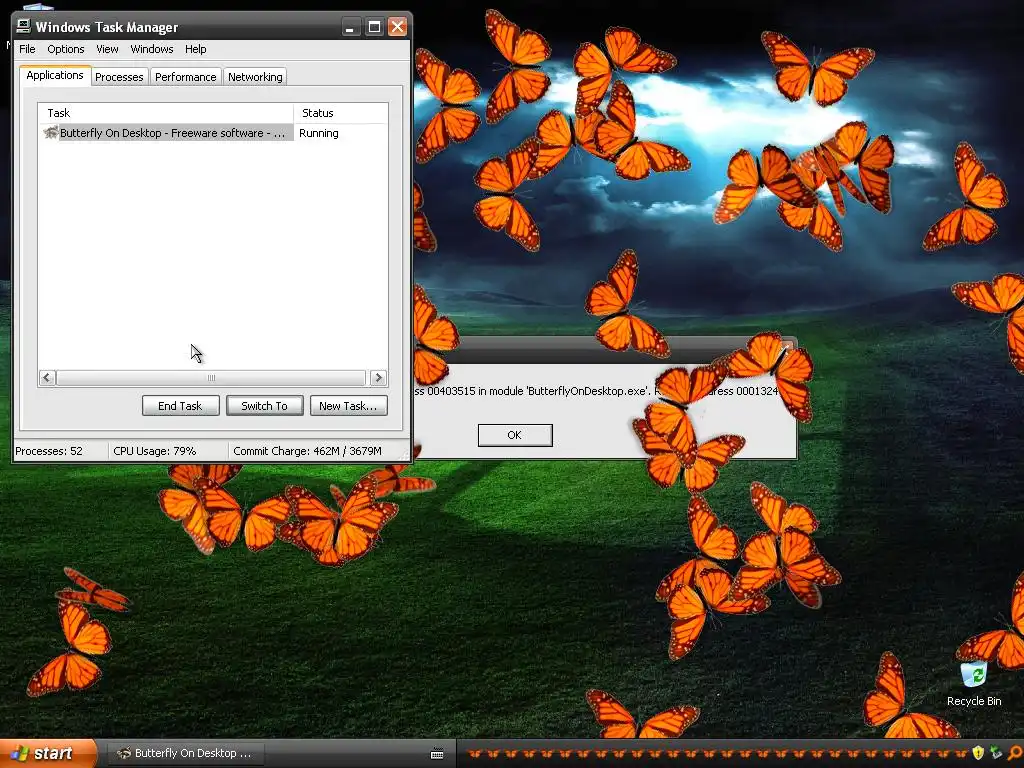
Task: Open the Help menu
Action: [195, 49]
